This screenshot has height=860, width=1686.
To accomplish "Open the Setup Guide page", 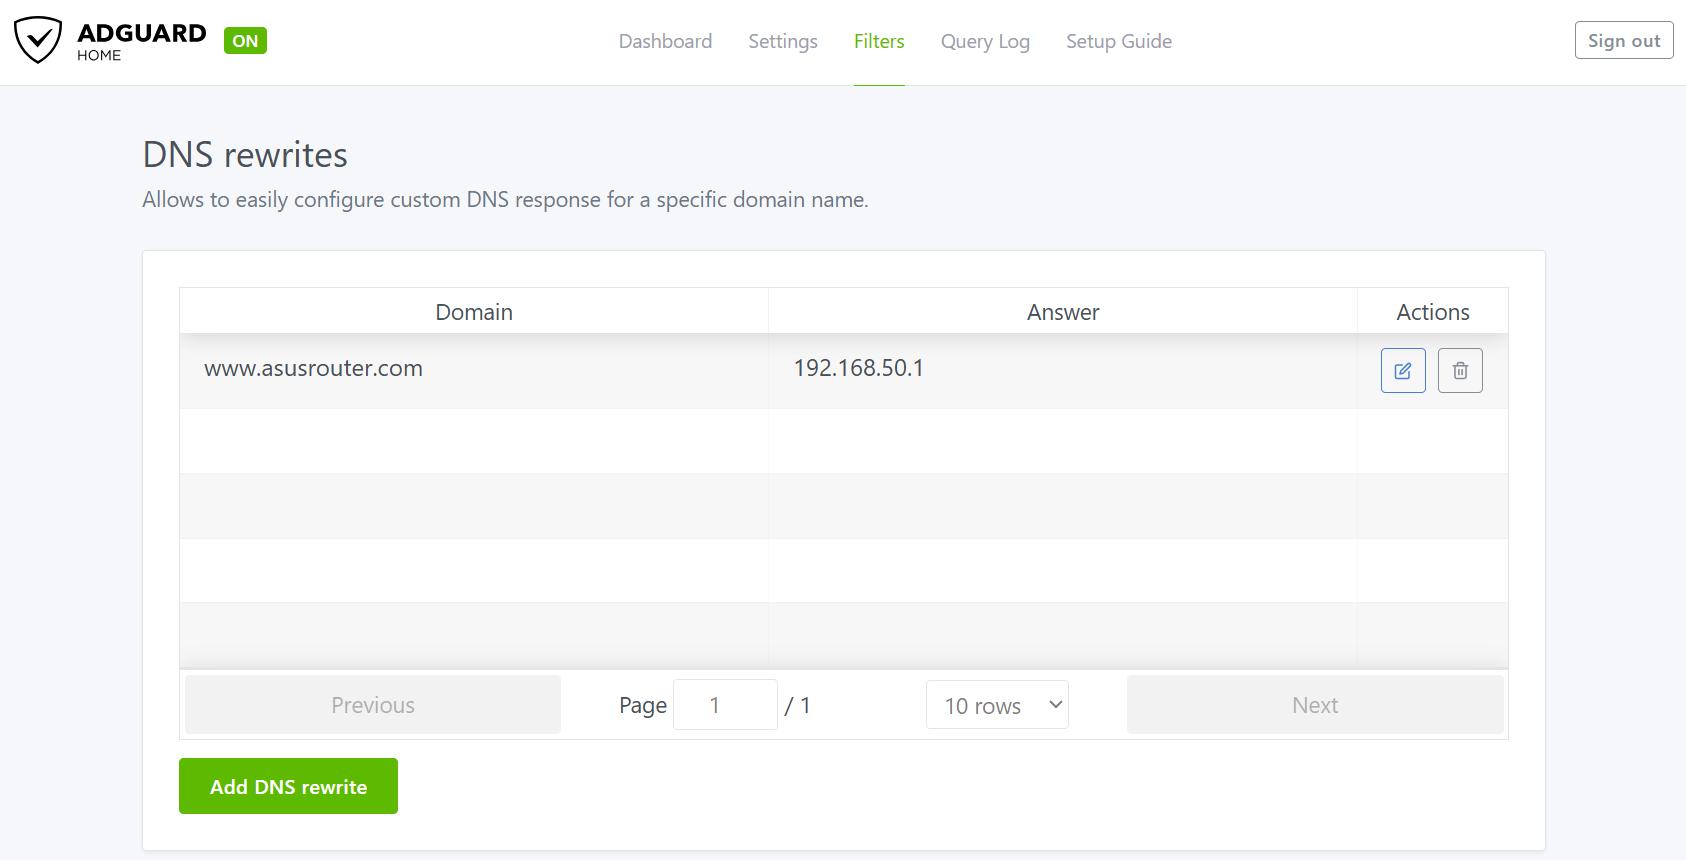I will [1118, 41].
